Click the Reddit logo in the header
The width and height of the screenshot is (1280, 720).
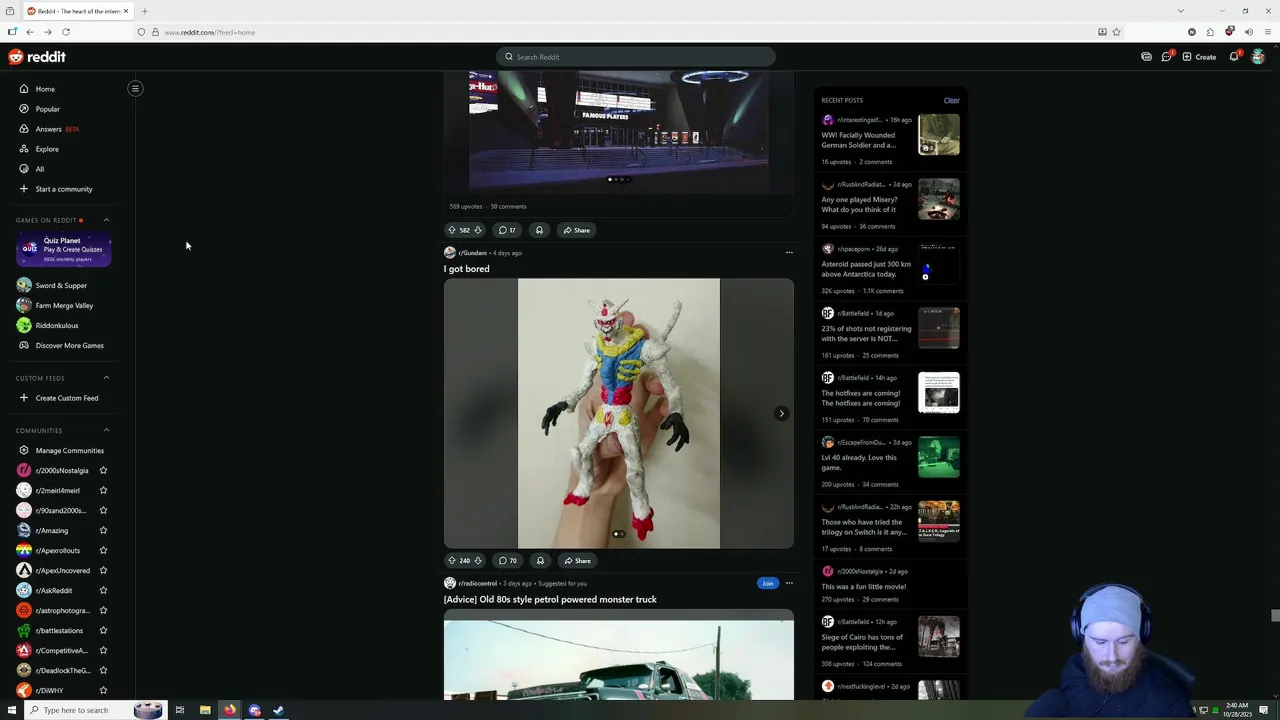(37, 57)
